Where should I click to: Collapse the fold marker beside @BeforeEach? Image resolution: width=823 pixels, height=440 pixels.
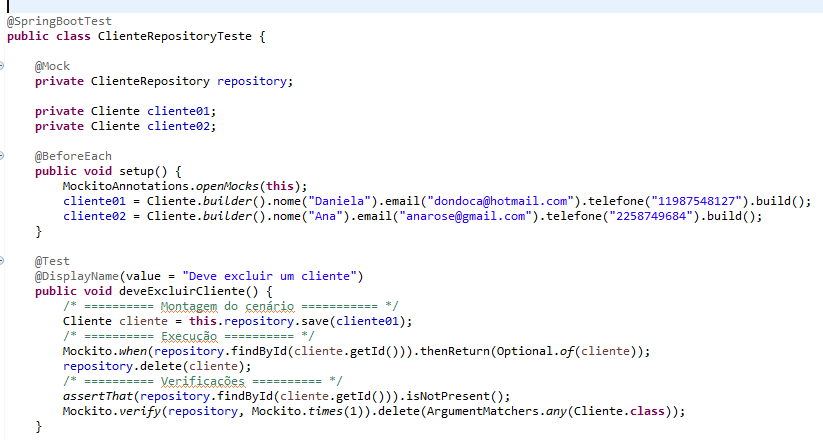pyautogui.click(x=2, y=156)
